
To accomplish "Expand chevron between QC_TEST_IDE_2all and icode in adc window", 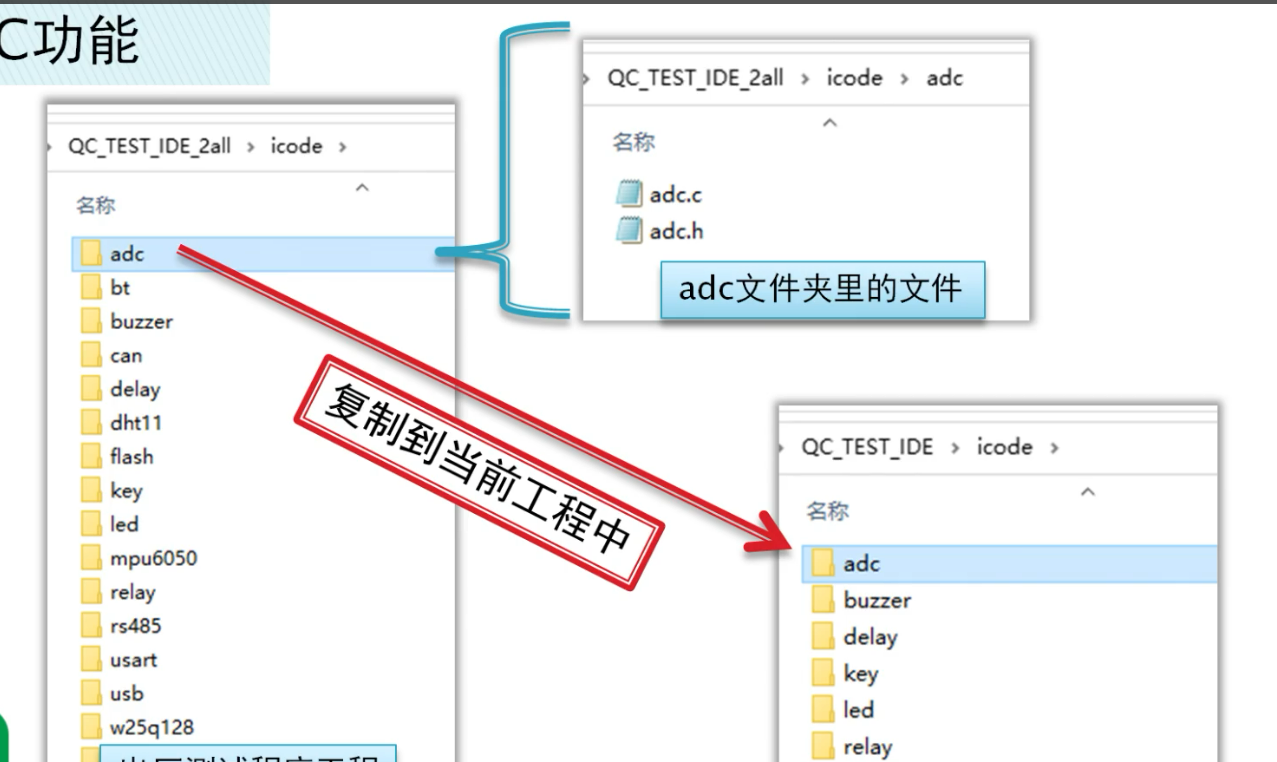I will pyautogui.click(x=806, y=79).
